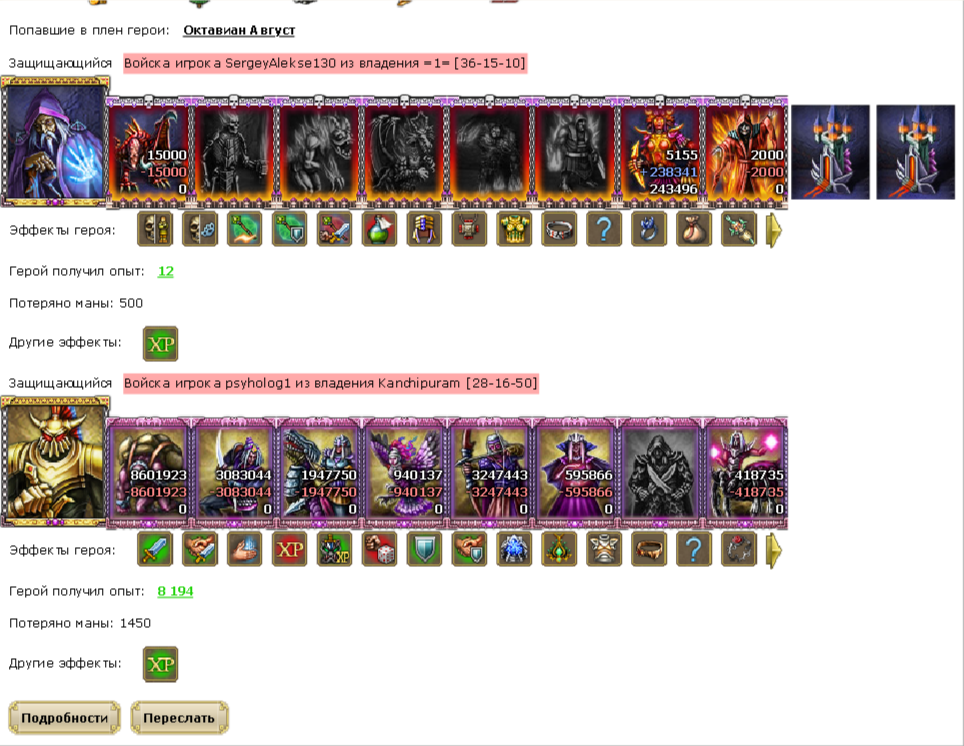The image size is (964, 746).
Task: Click the shield effect icon in second row
Action: (424, 549)
